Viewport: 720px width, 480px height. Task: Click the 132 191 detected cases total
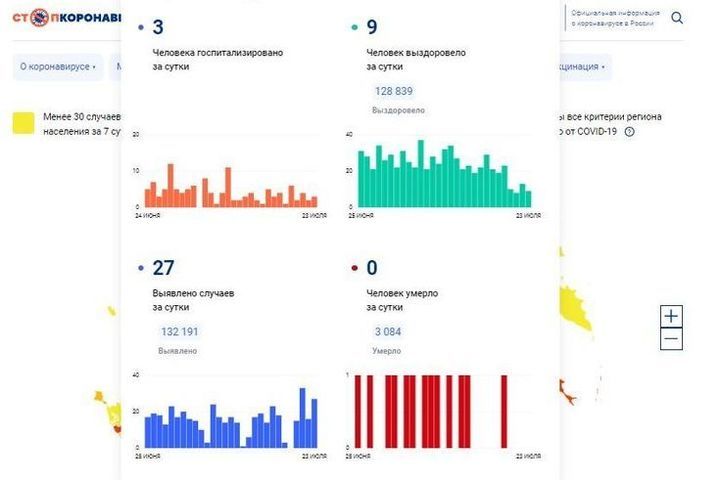pos(180,331)
